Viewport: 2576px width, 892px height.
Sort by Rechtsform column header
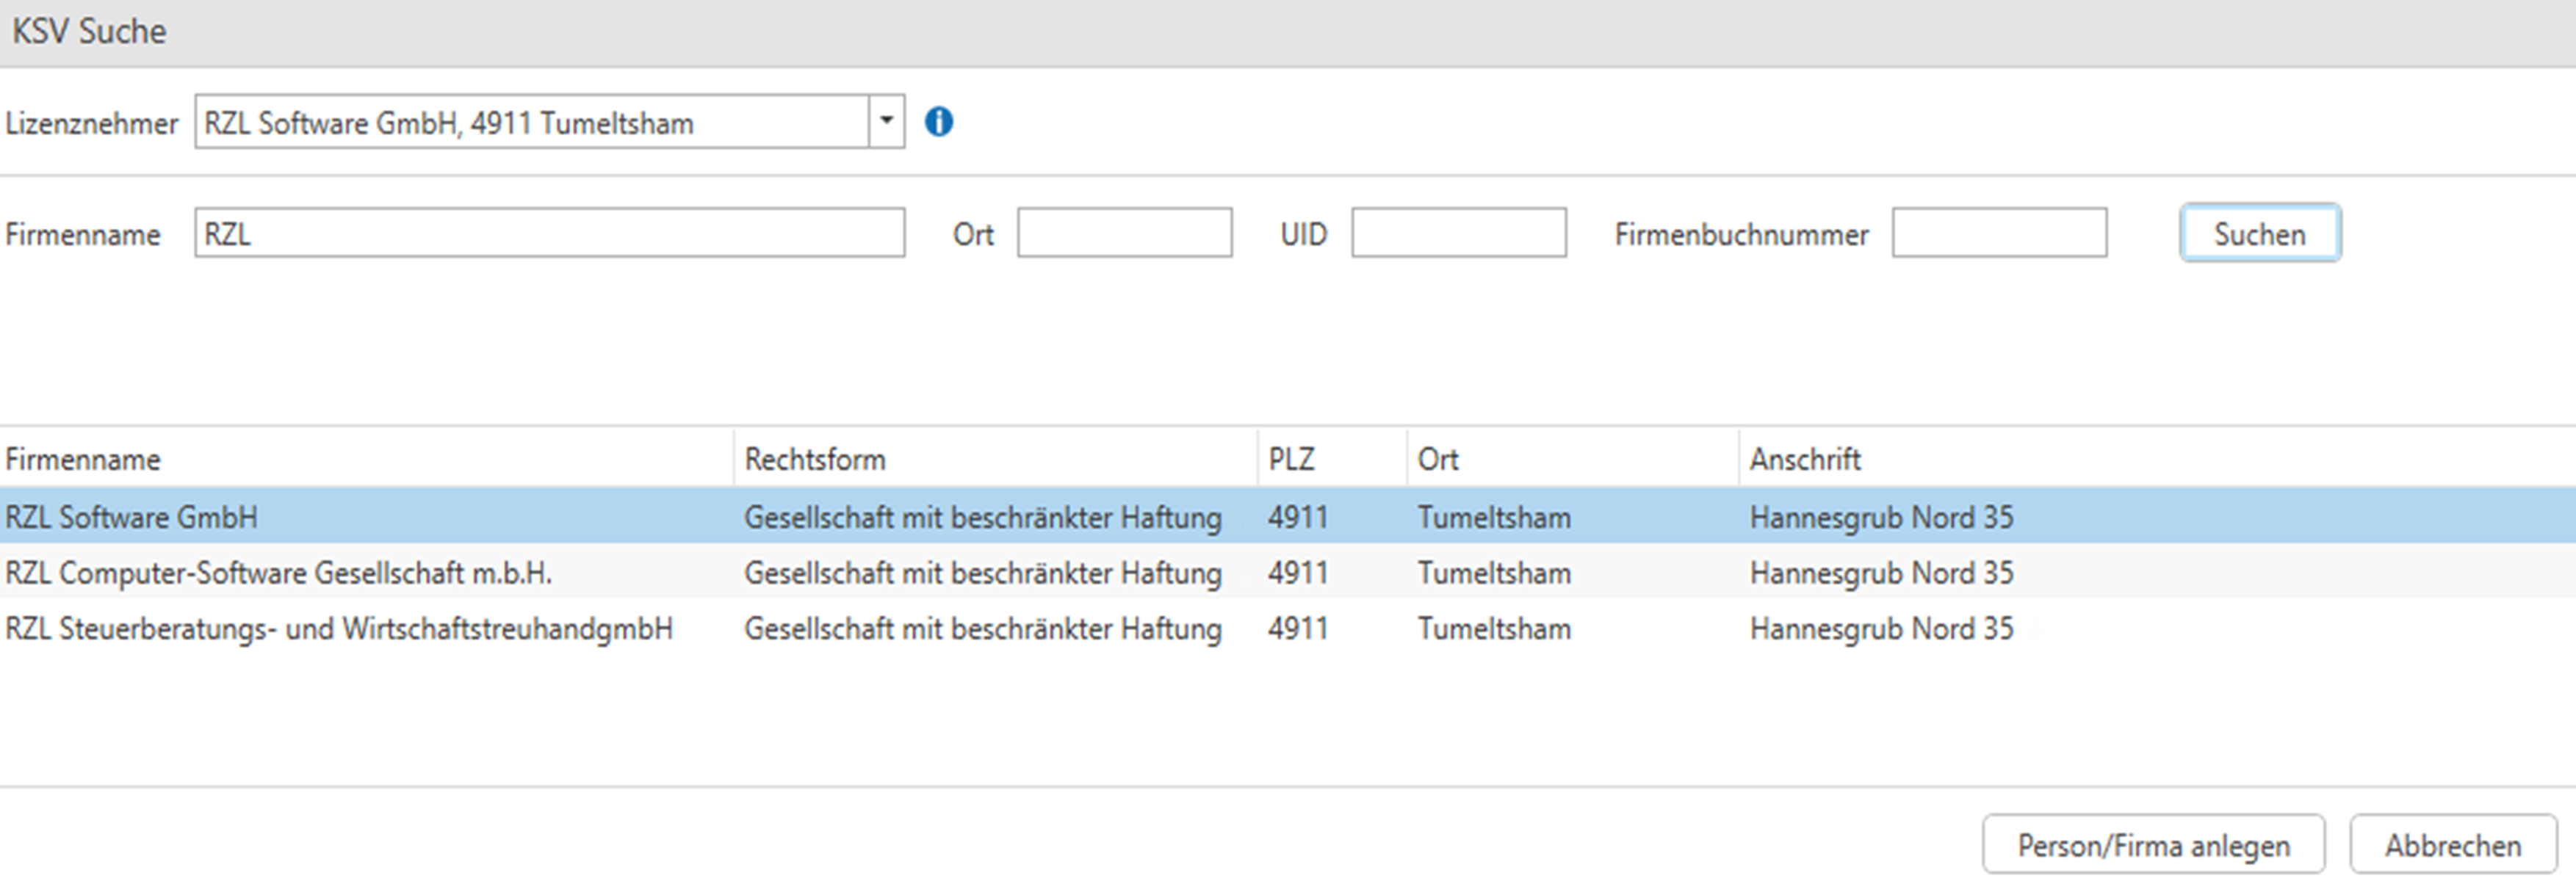coord(815,459)
